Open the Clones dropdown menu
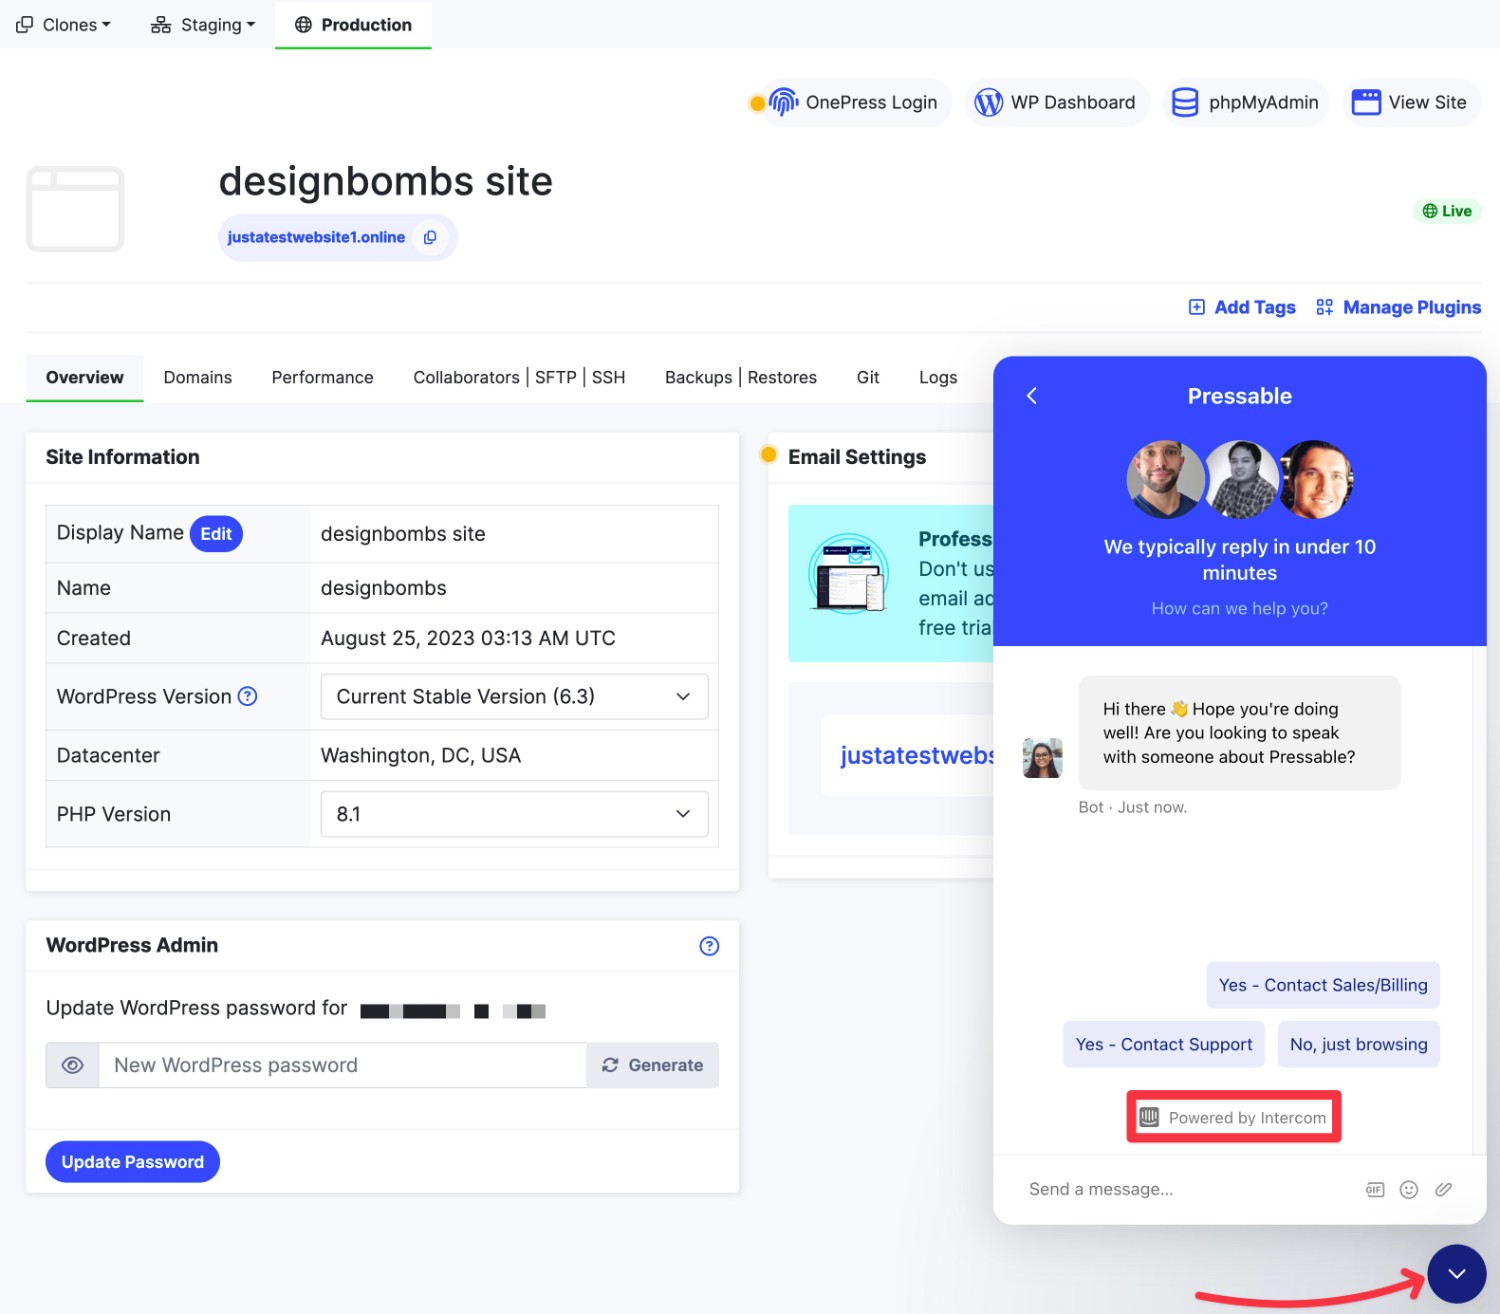The height and width of the screenshot is (1314, 1500). [x=63, y=24]
